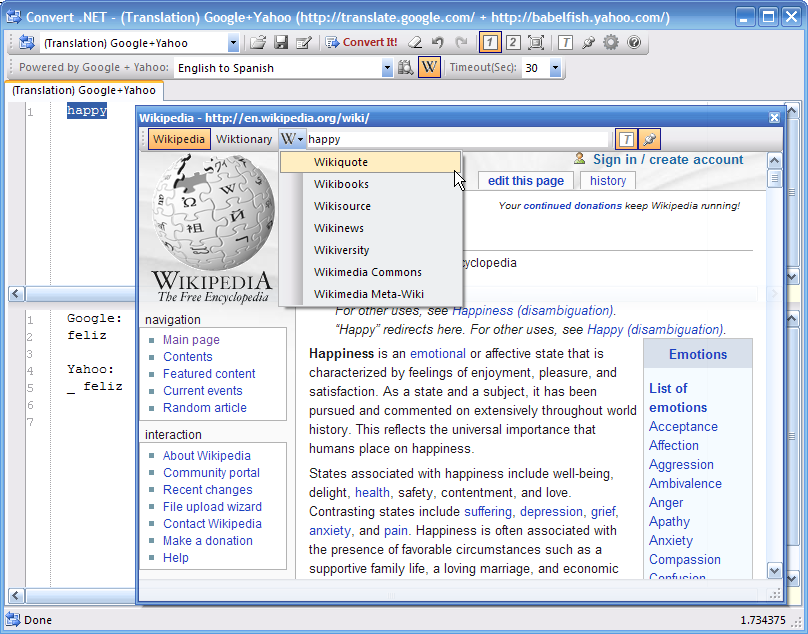Toggle the Wikipedia W button on translation toolbar

[x=429, y=68]
